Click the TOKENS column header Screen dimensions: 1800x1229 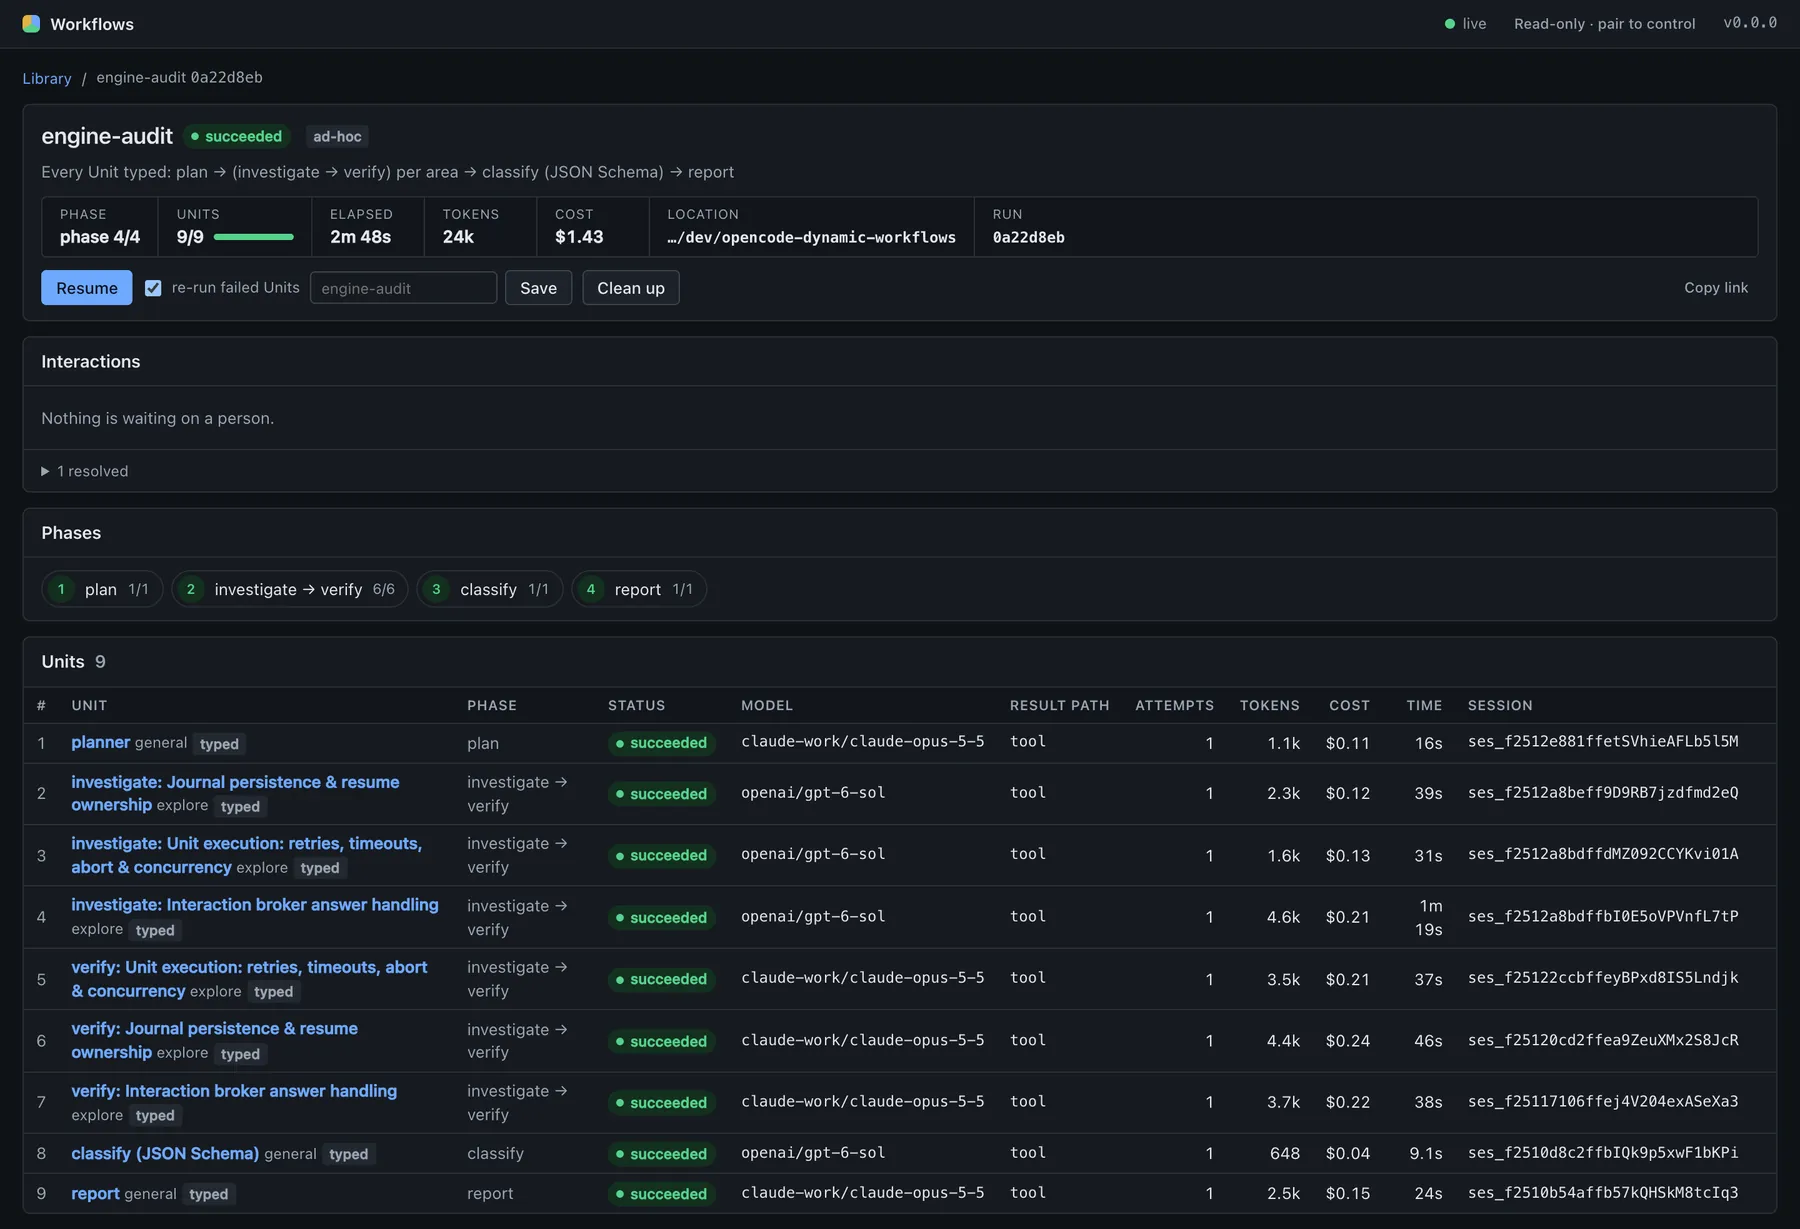1269,705
